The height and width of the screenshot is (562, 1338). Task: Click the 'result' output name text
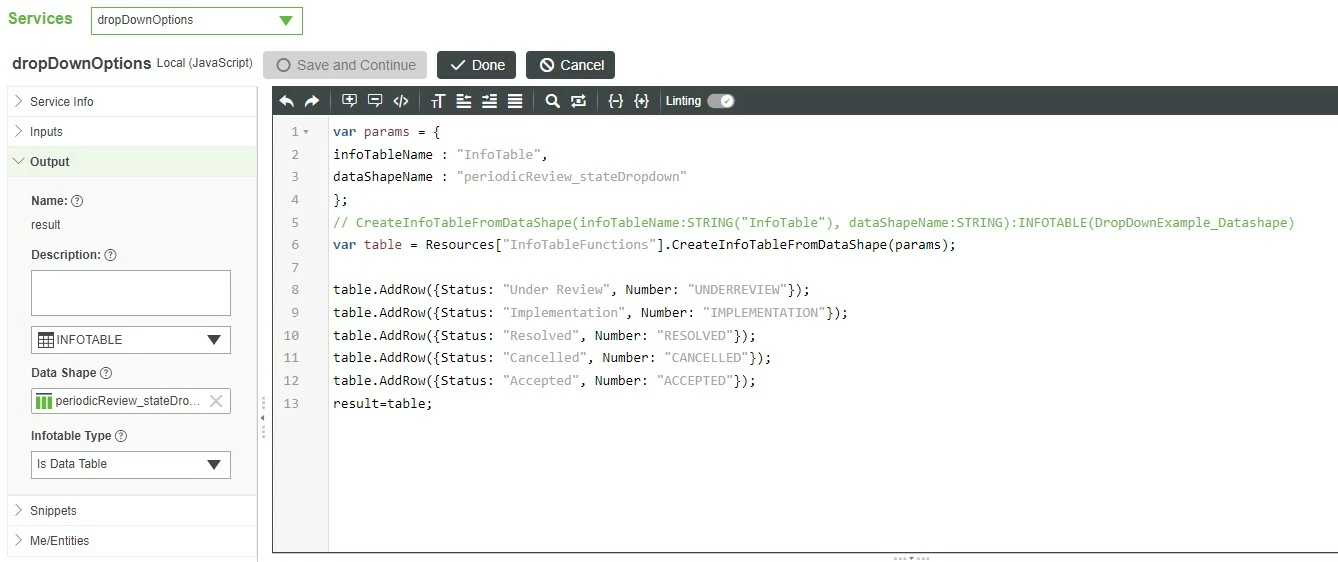pos(46,225)
